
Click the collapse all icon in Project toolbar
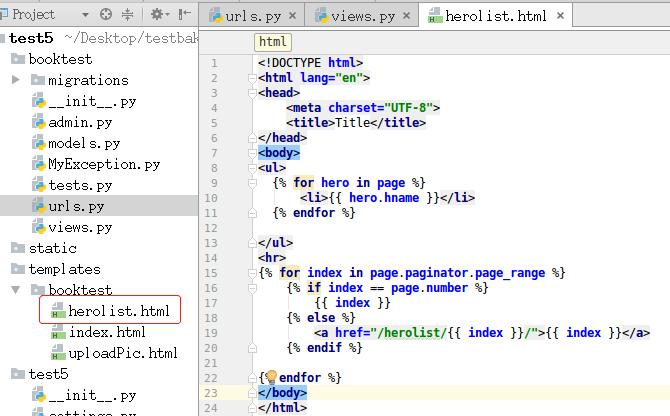click(x=127, y=15)
